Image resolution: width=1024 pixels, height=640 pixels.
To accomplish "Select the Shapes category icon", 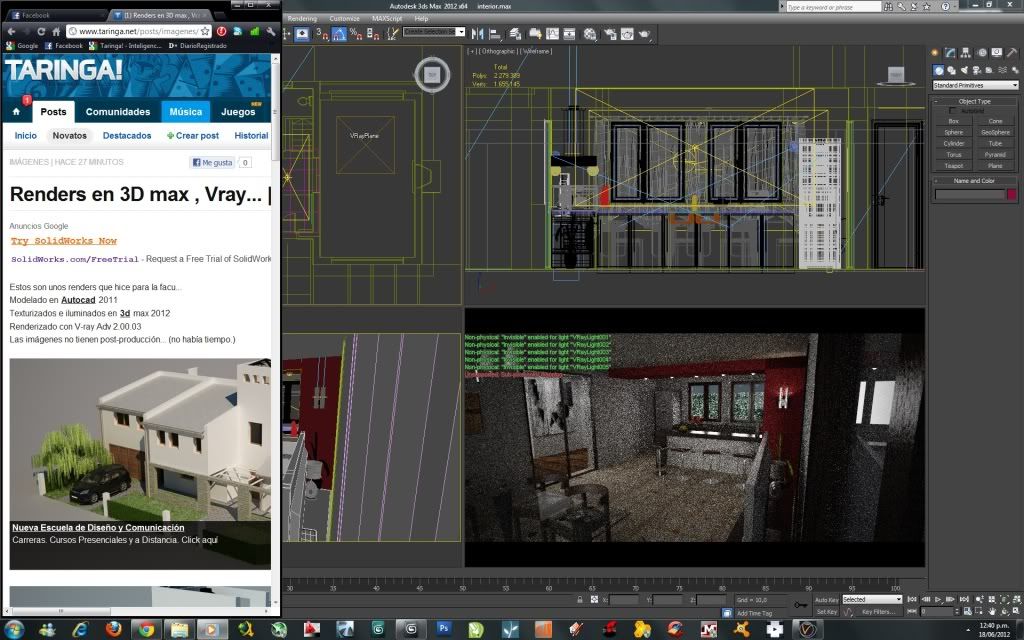I will pyautogui.click(x=952, y=70).
